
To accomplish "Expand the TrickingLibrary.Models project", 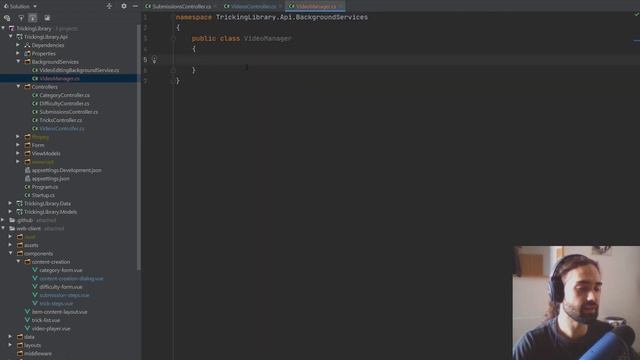I will [11, 211].
